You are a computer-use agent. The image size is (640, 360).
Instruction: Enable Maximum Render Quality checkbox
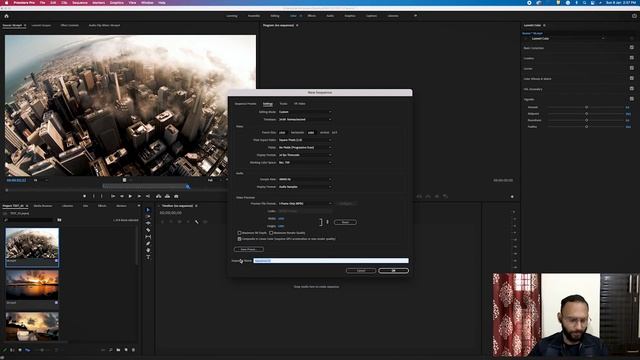coord(271,233)
